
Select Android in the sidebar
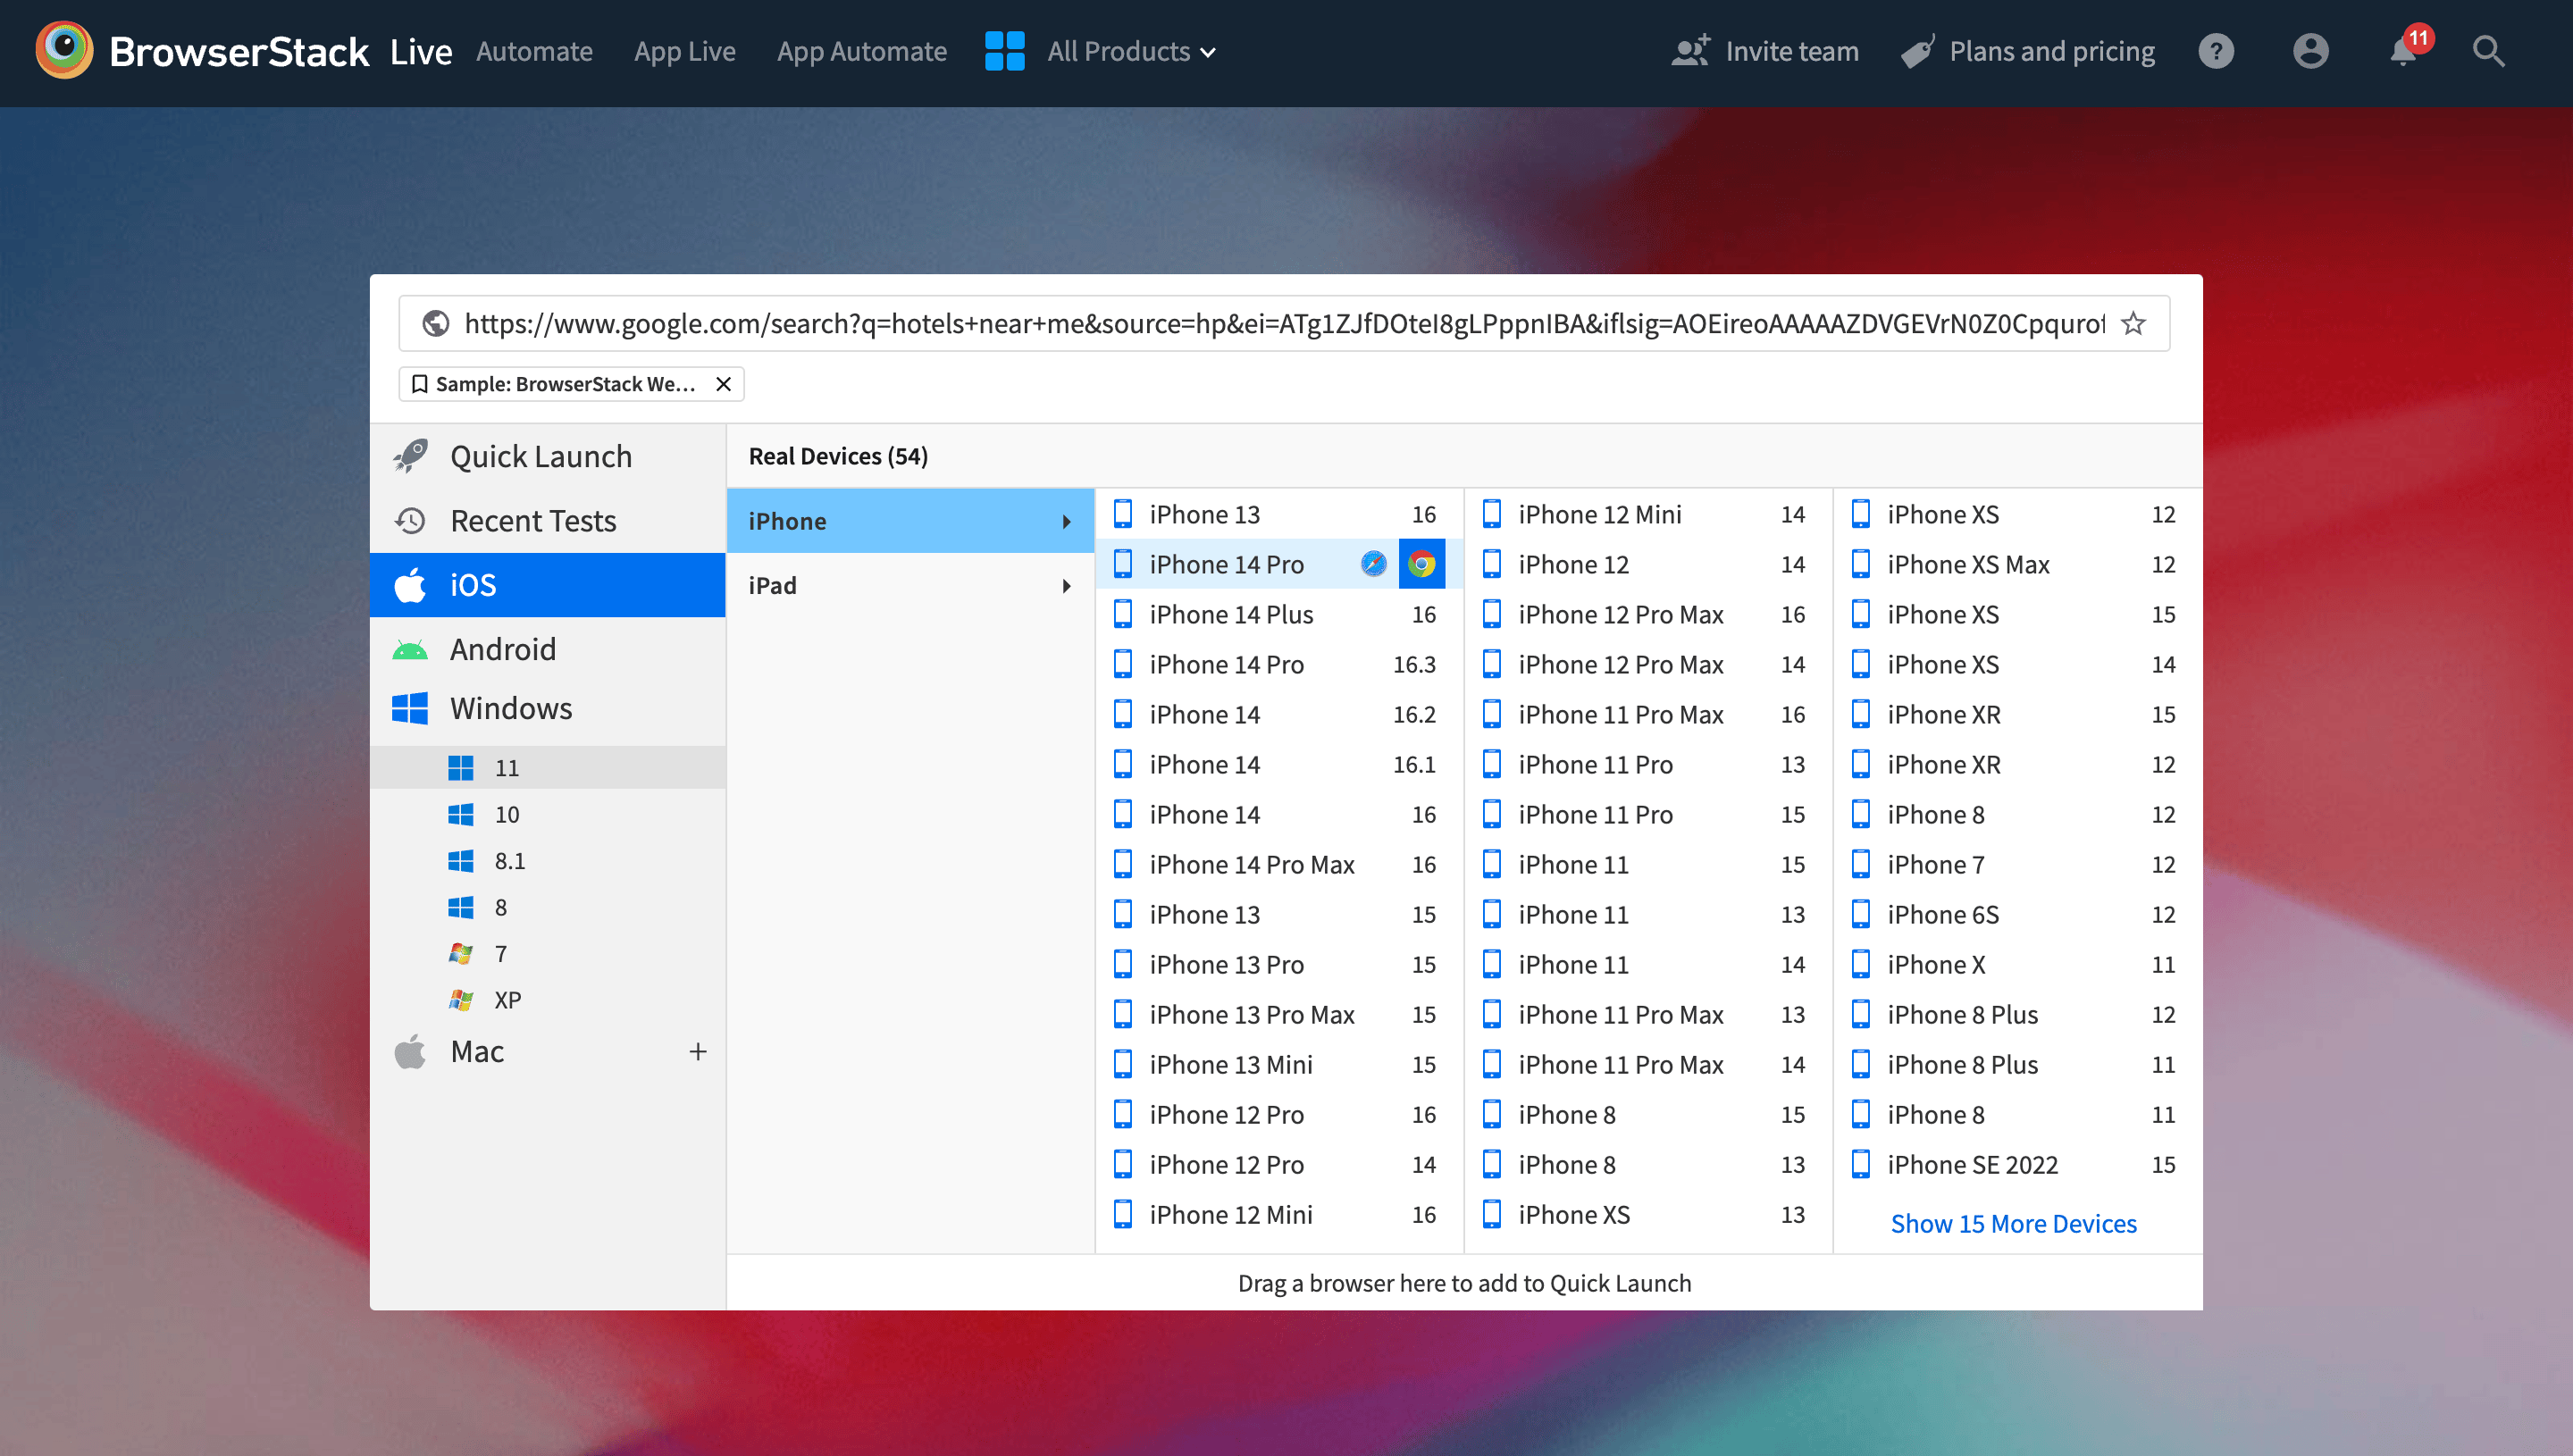pyautogui.click(x=502, y=649)
